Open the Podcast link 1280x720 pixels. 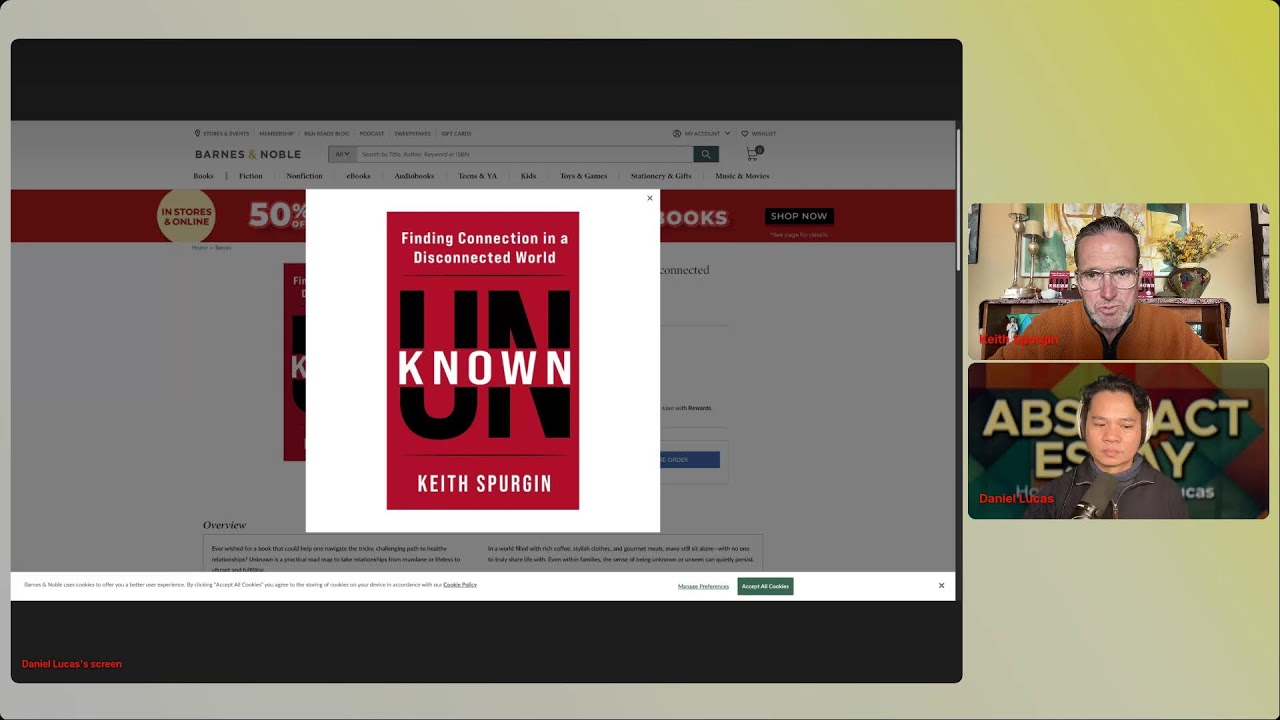[x=372, y=133]
